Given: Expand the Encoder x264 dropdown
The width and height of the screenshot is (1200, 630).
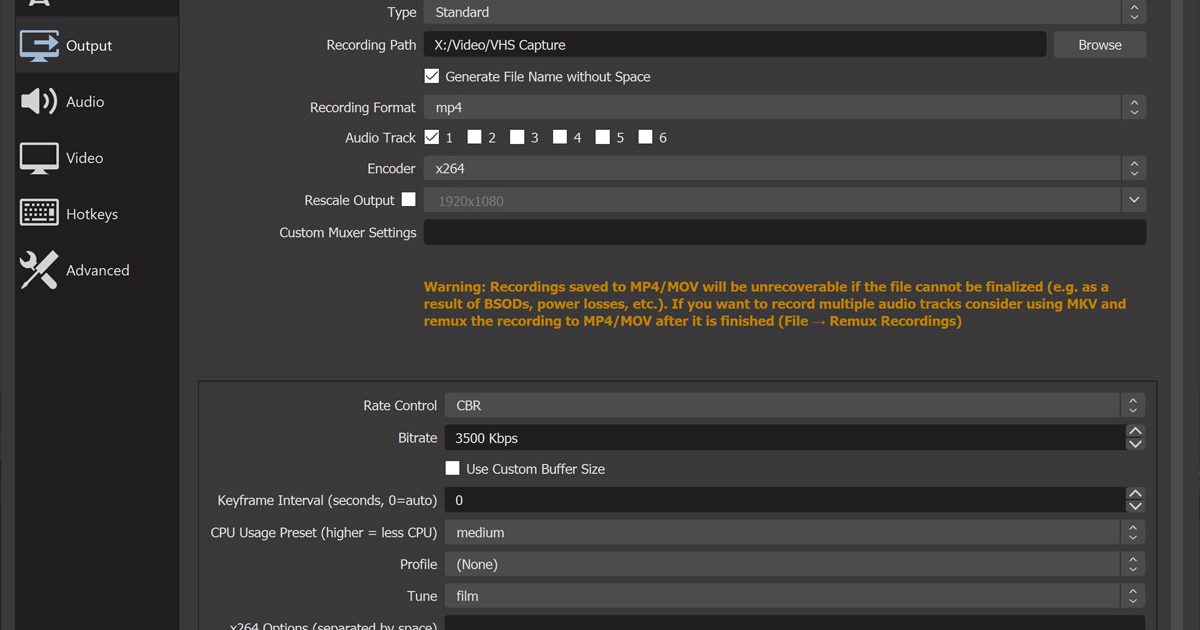Looking at the screenshot, I should (x=784, y=169).
